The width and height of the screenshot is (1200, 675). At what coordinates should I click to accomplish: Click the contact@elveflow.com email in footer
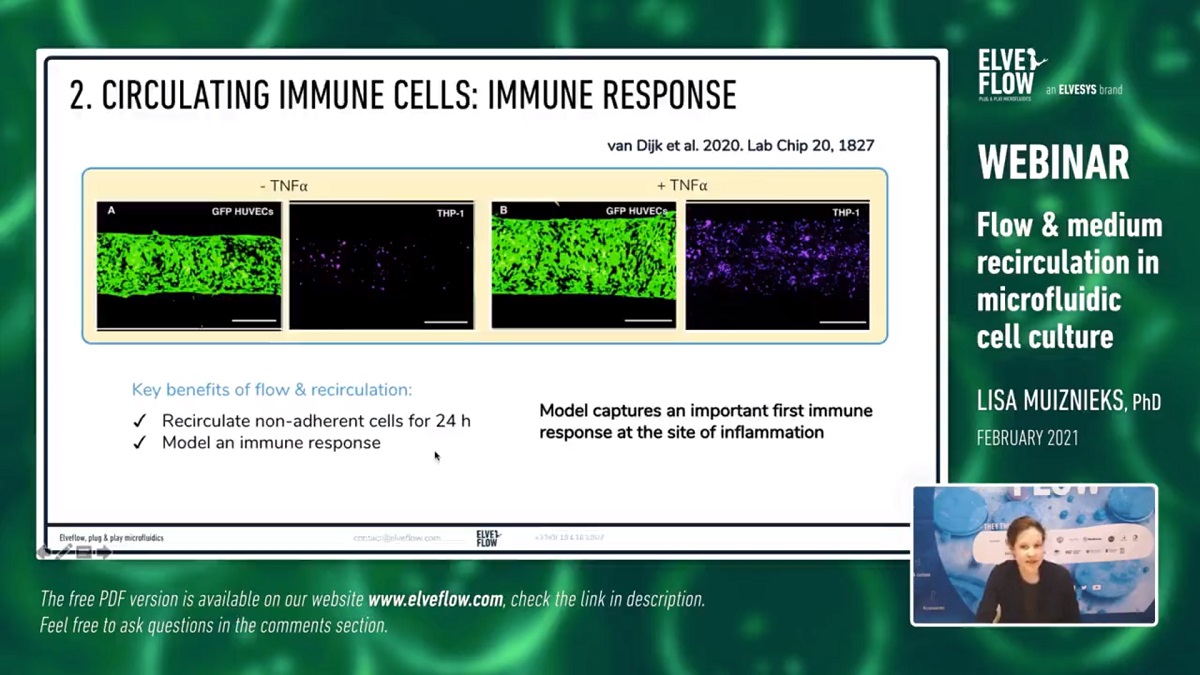(x=396, y=538)
